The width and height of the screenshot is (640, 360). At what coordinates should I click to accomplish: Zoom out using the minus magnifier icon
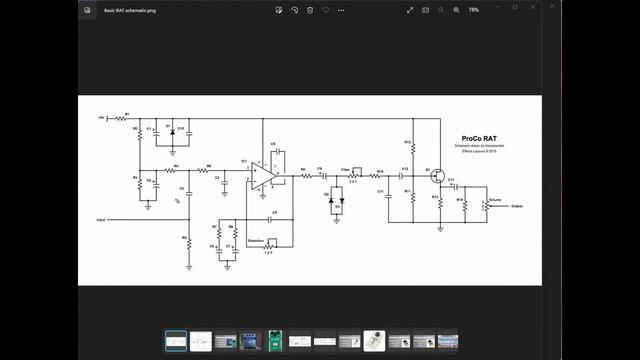(441, 10)
